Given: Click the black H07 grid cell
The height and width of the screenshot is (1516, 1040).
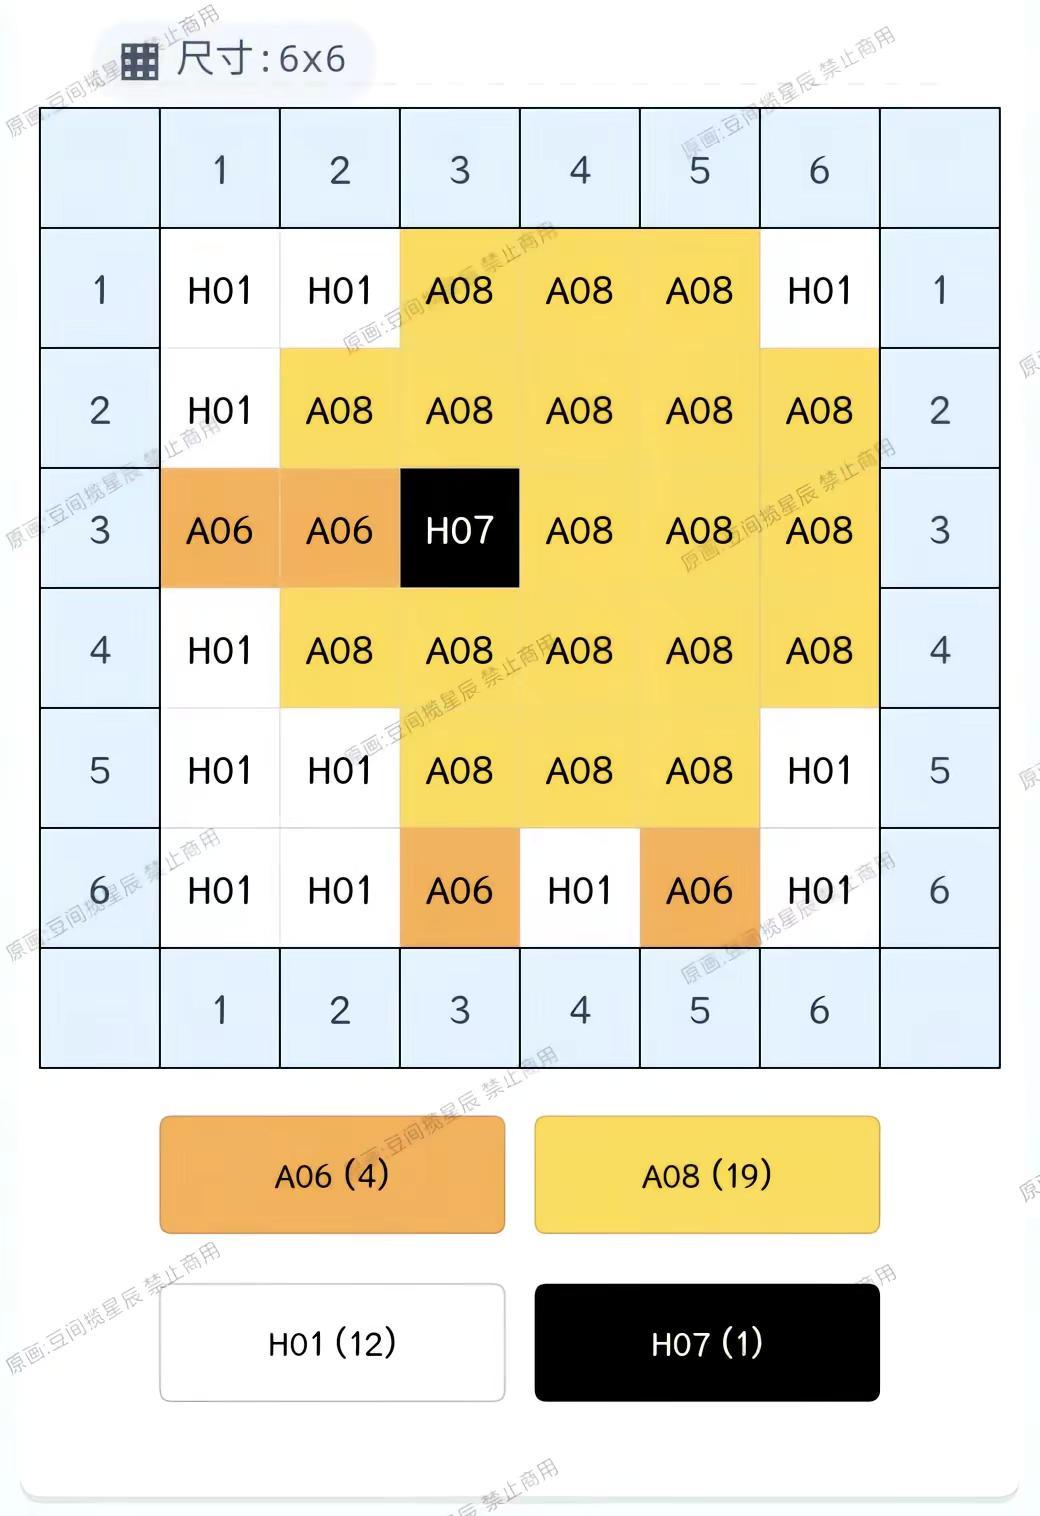Looking at the screenshot, I should click(x=460, y=528).
